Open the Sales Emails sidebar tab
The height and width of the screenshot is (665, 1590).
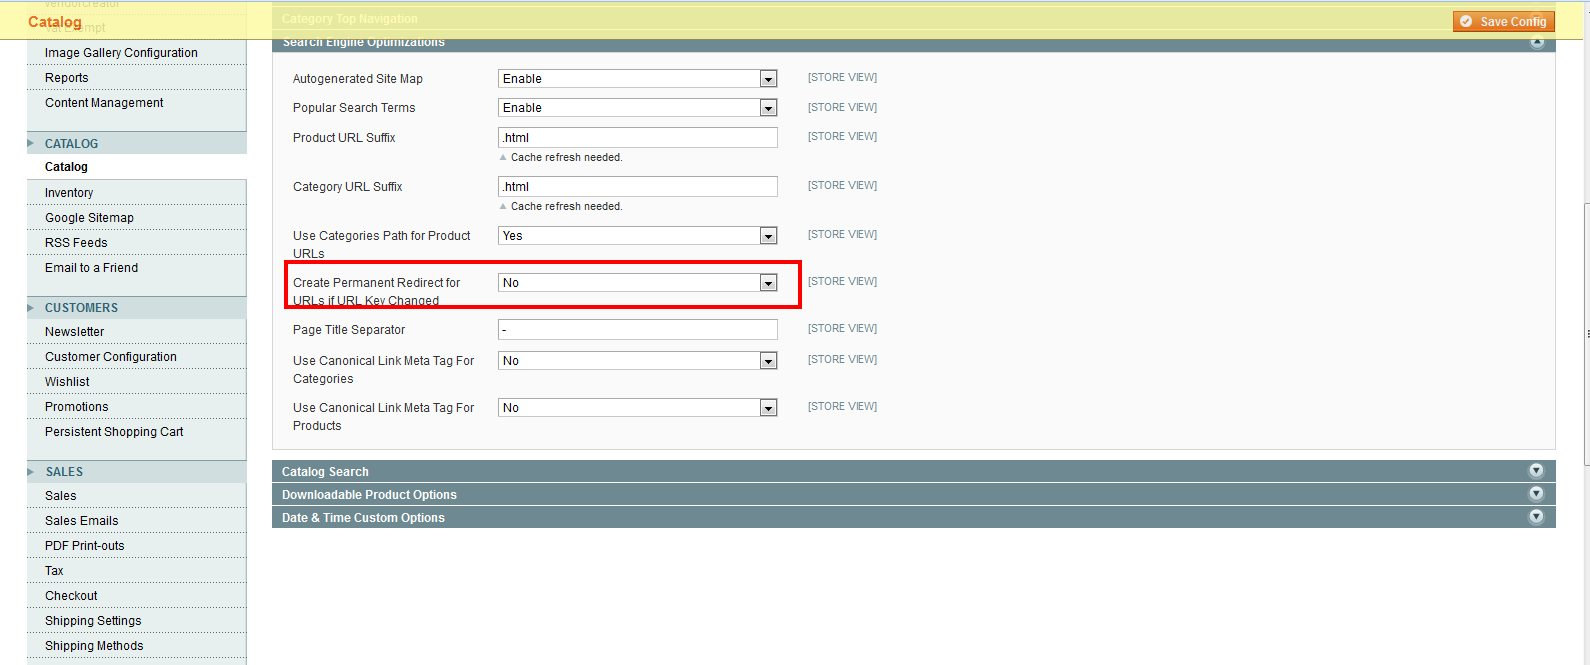pos(136,521)
